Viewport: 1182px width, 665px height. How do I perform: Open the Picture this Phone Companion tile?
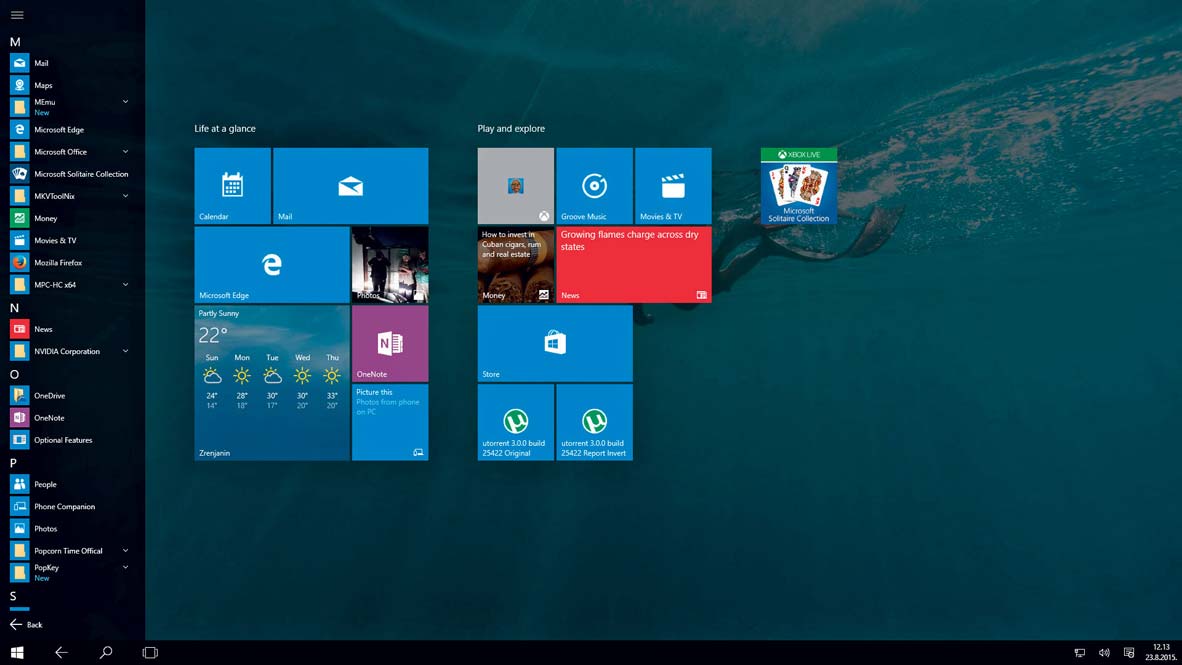point(390,422)
